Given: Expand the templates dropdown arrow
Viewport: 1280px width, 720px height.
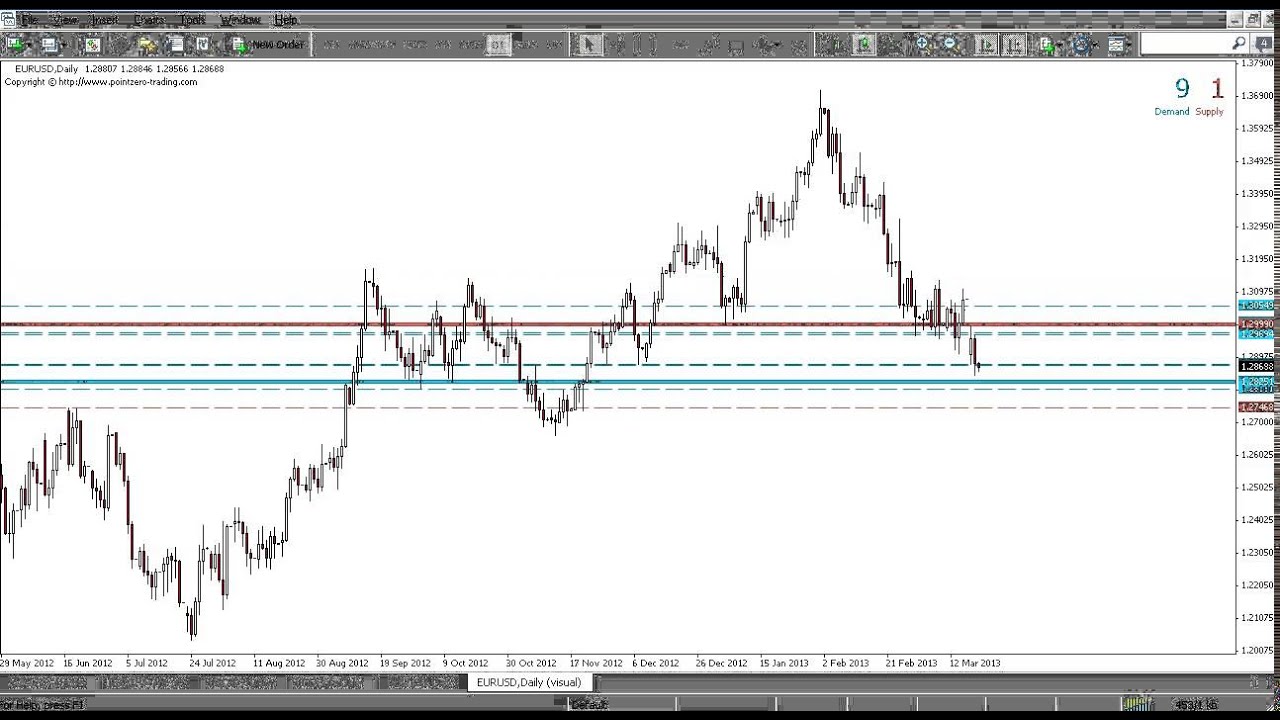Looking at the screenshot, I should [1130, 44].
